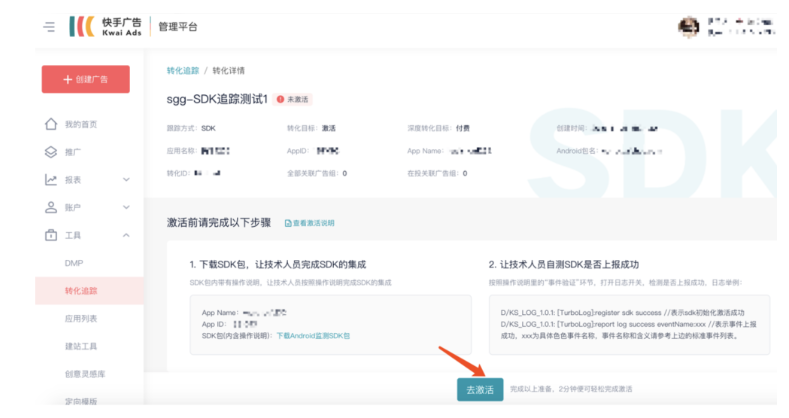The image size is (789, 418).
Task: Click the red exclamation icon in status badge
Action: [x=280, y=100]
